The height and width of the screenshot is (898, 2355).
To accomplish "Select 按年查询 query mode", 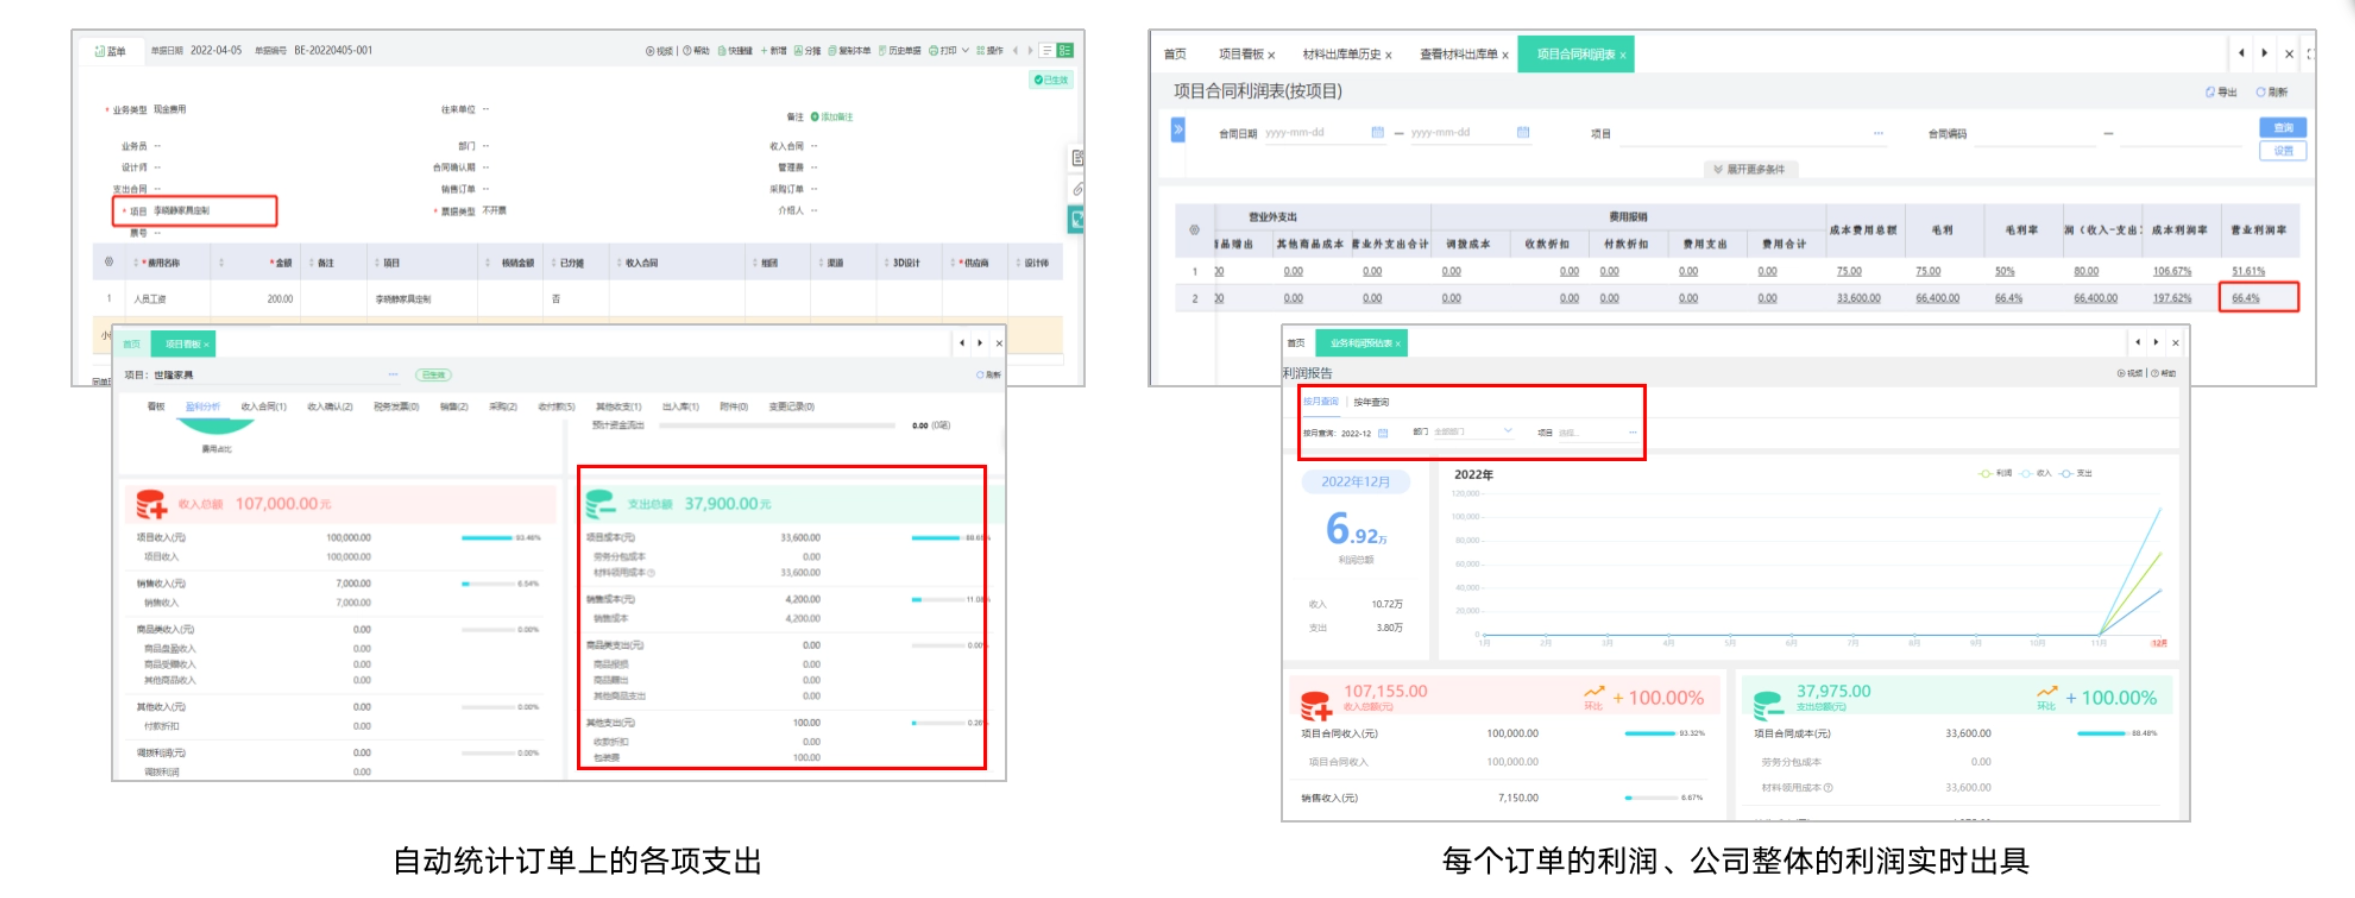I will click(1371, 402).
